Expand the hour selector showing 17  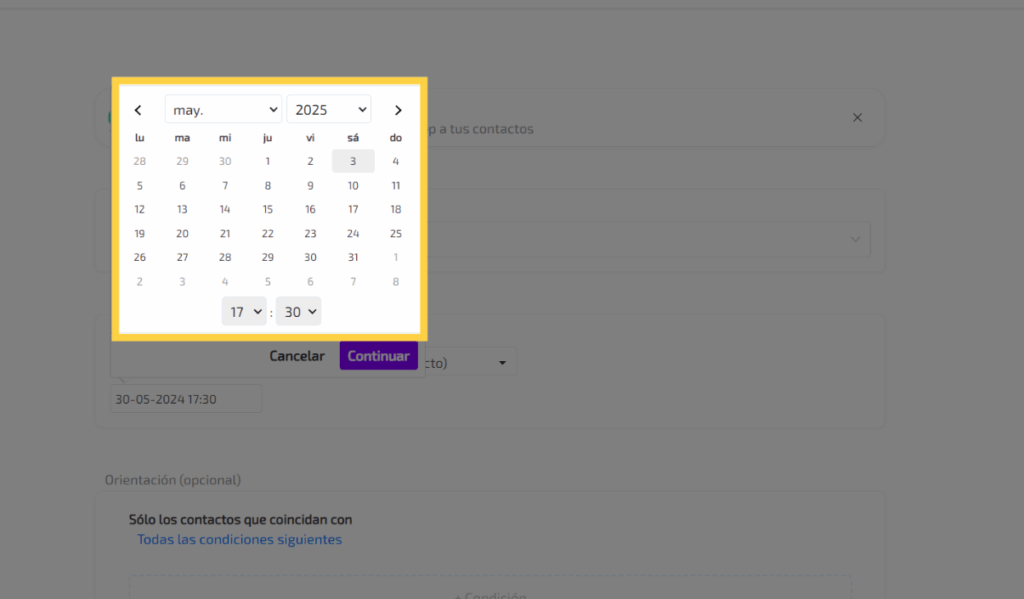[x=244, y=312]
